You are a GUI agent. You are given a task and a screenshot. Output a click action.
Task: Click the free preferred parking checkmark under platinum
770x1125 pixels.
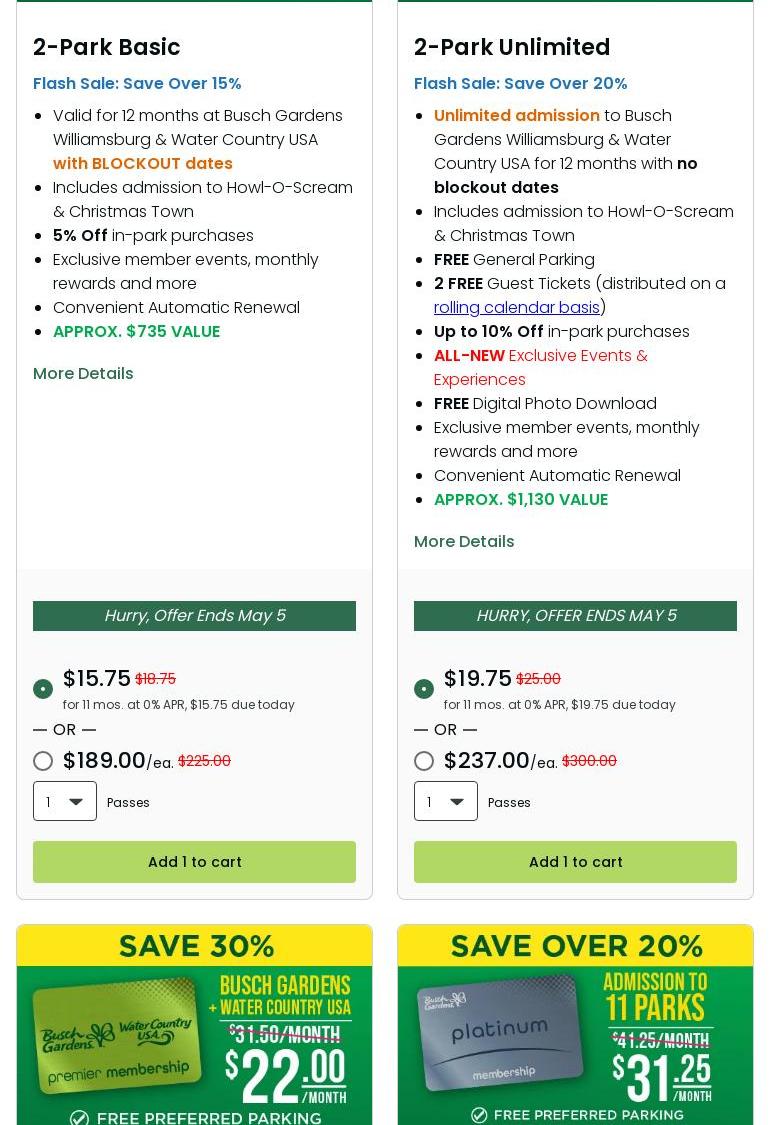[x=479, y=1115]
